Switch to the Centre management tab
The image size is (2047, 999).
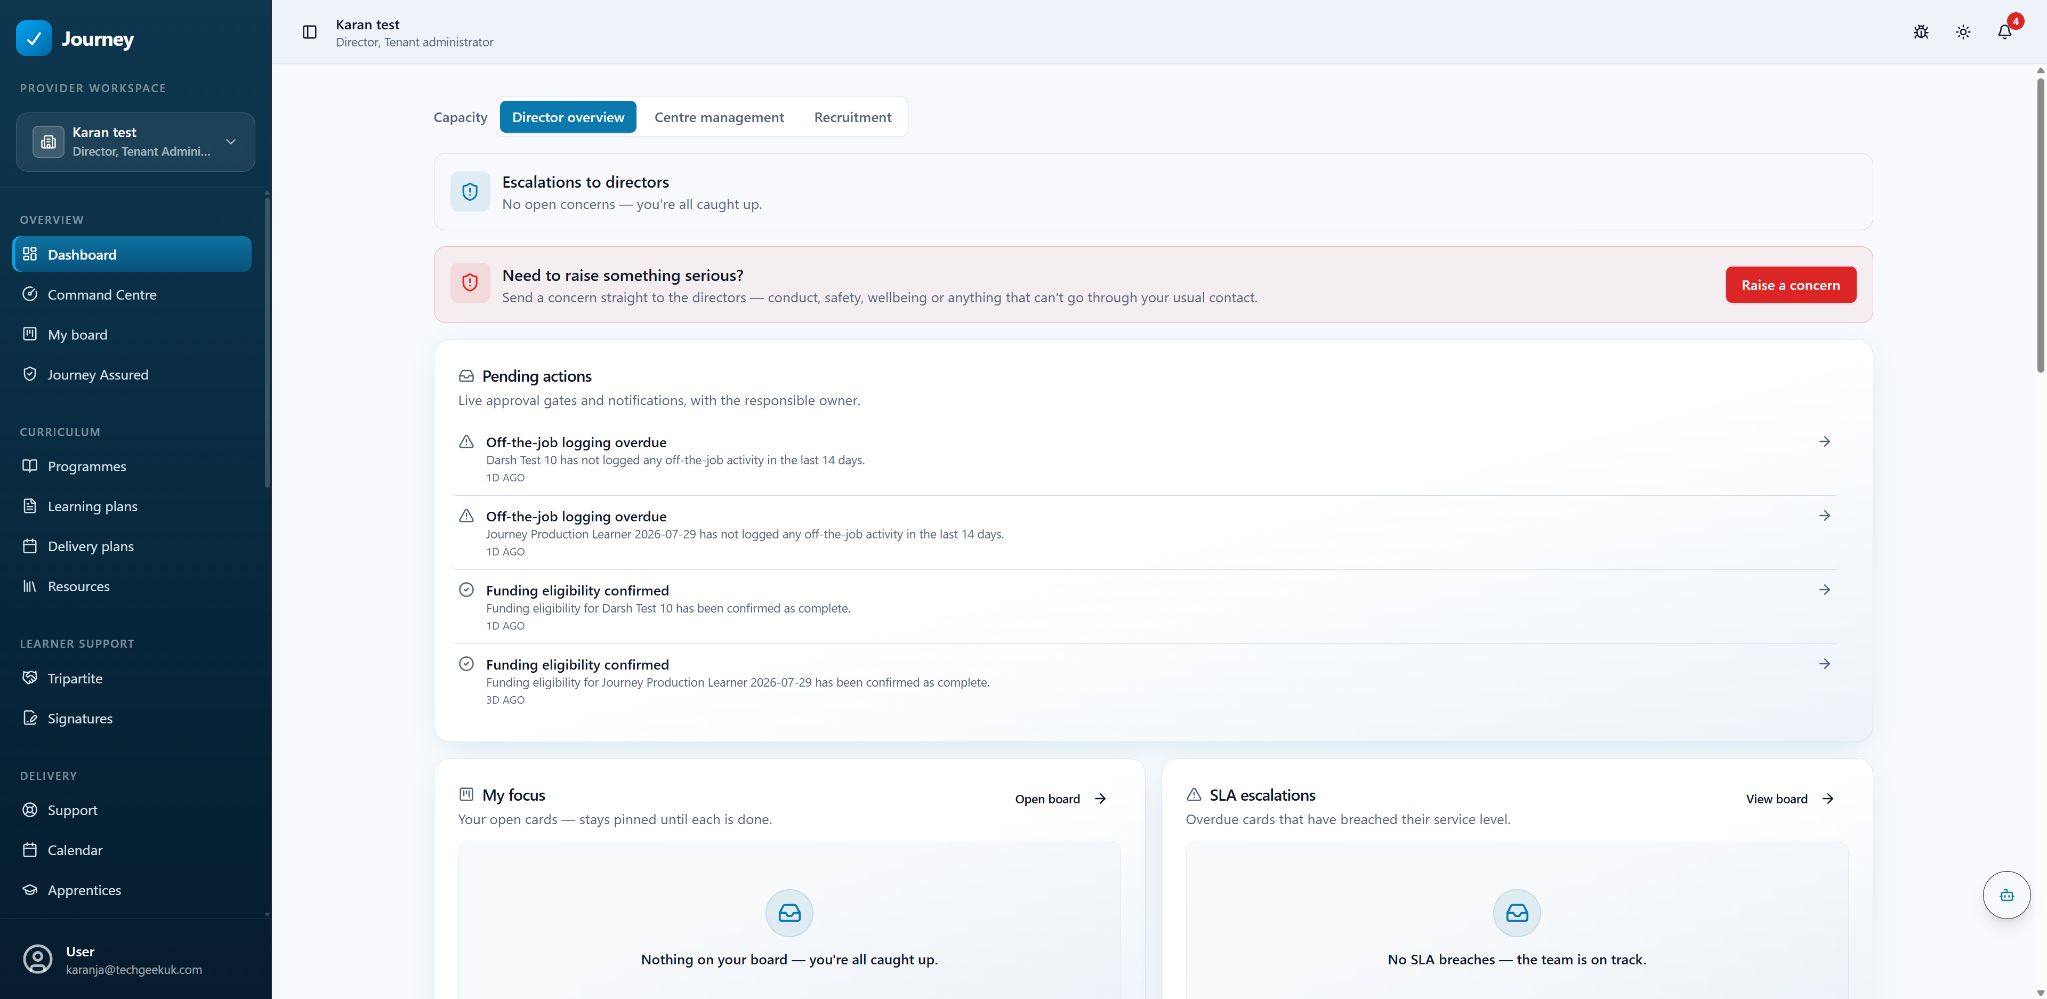719,117
